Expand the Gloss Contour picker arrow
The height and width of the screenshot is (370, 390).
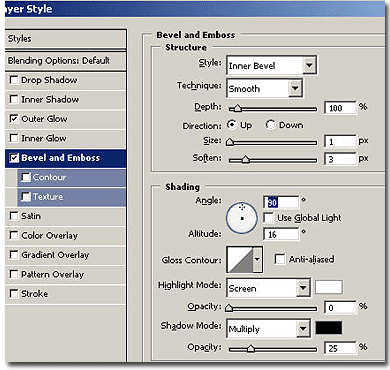click(257, 259)
